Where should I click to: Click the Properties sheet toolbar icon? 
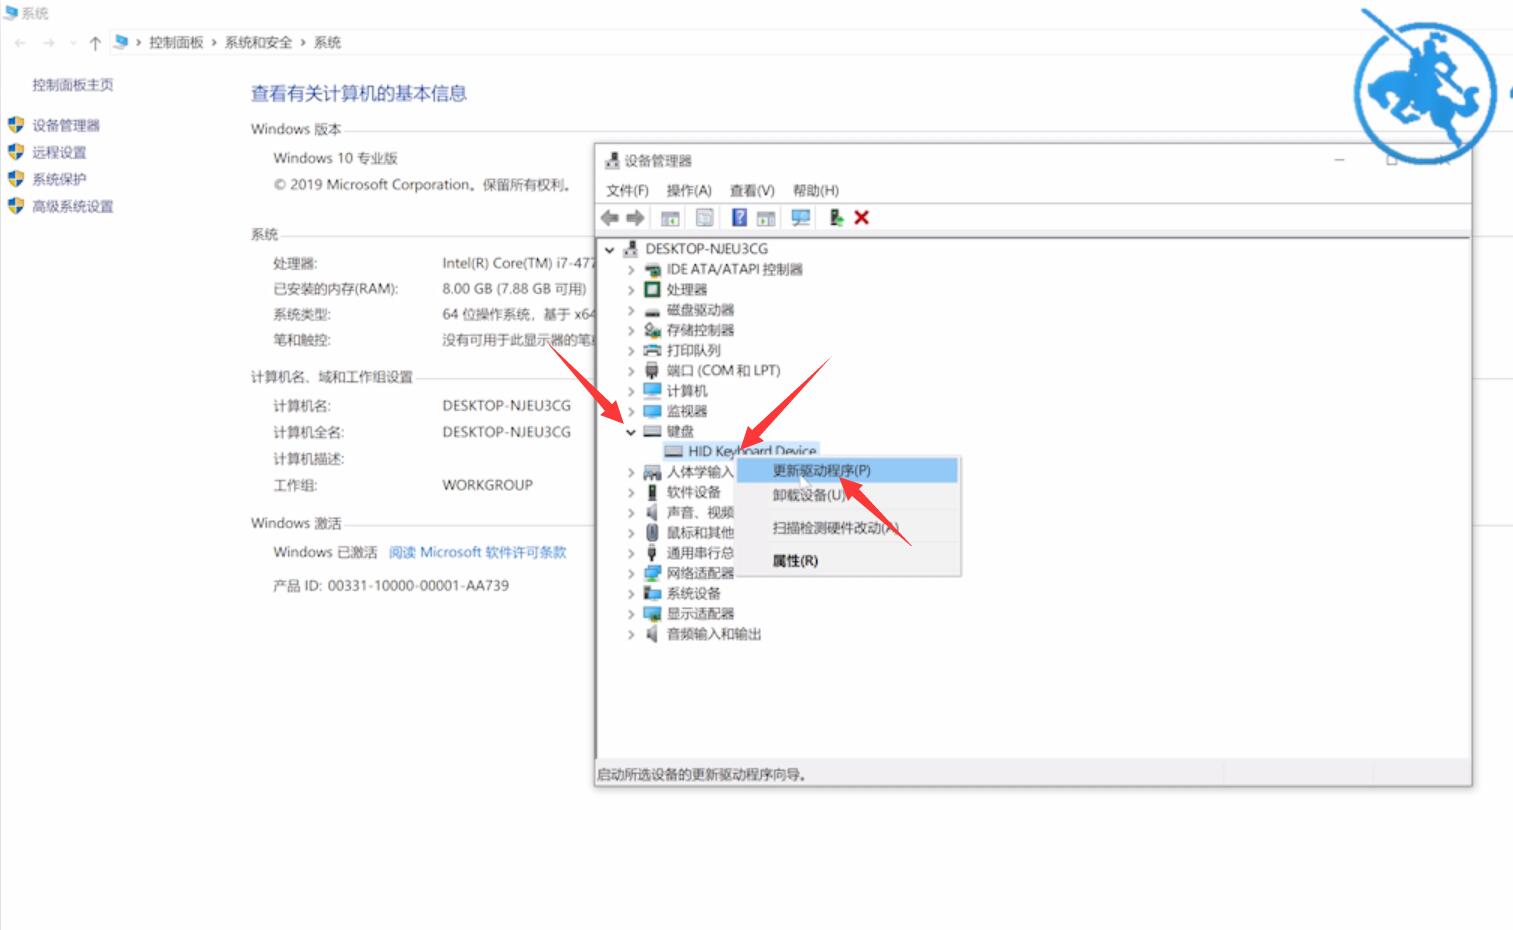click(x=705, y=218)
